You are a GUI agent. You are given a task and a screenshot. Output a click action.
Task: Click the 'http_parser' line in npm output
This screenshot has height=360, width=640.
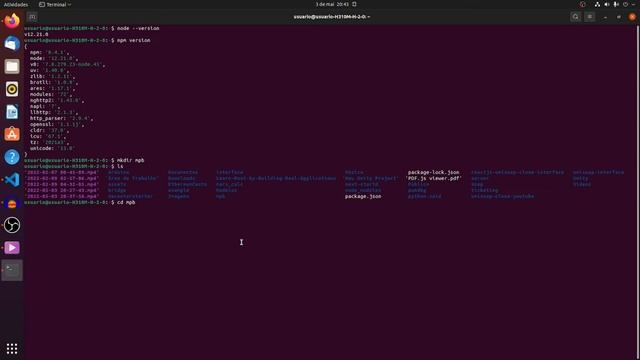(61, 118)
